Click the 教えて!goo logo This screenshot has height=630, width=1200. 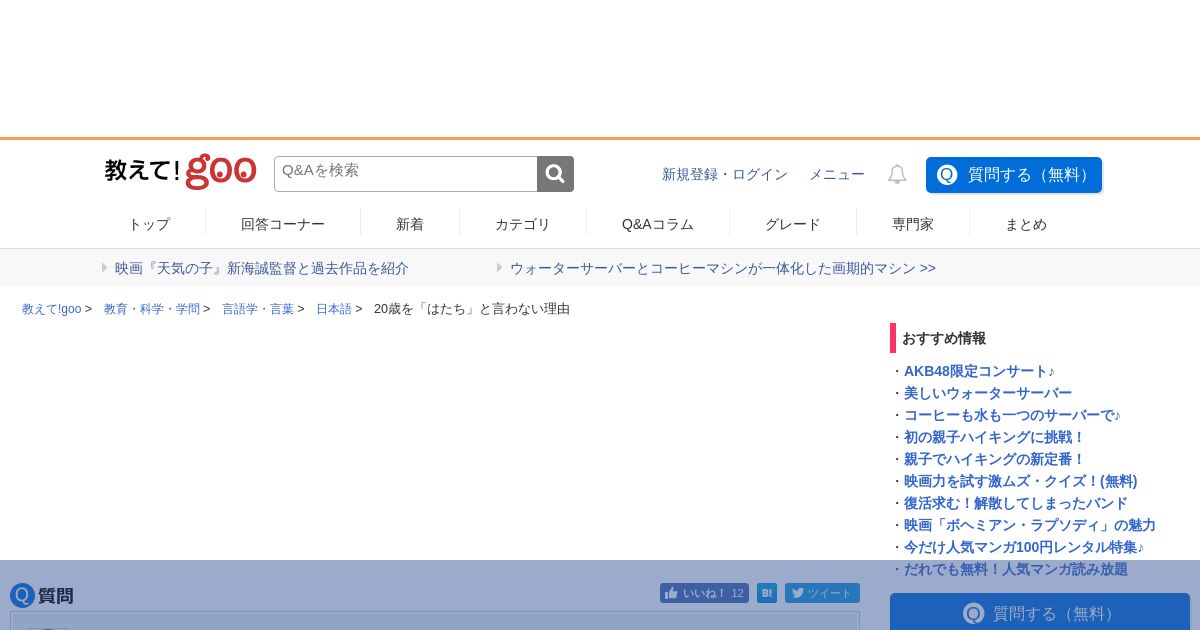181,172
